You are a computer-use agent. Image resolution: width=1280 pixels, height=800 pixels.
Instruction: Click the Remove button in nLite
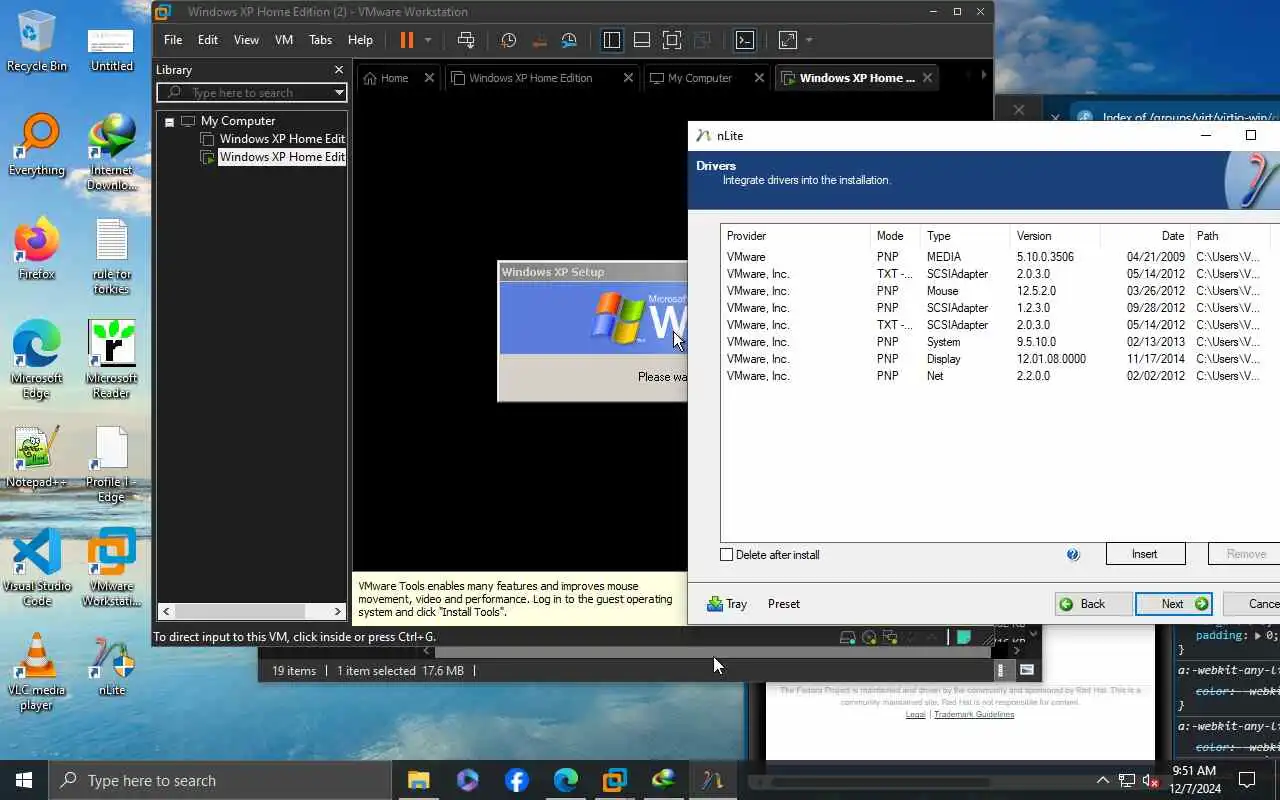click(1245, 554)
